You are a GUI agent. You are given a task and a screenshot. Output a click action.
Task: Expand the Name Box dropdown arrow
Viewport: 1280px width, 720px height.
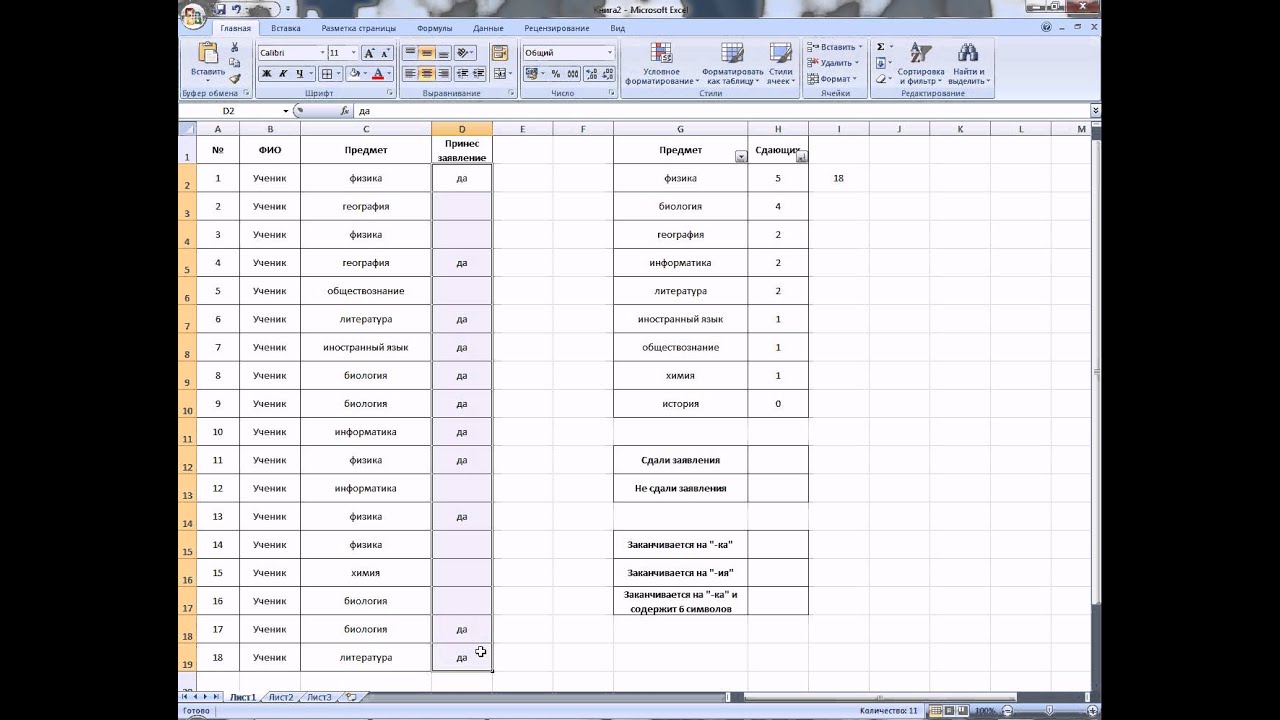285,111
